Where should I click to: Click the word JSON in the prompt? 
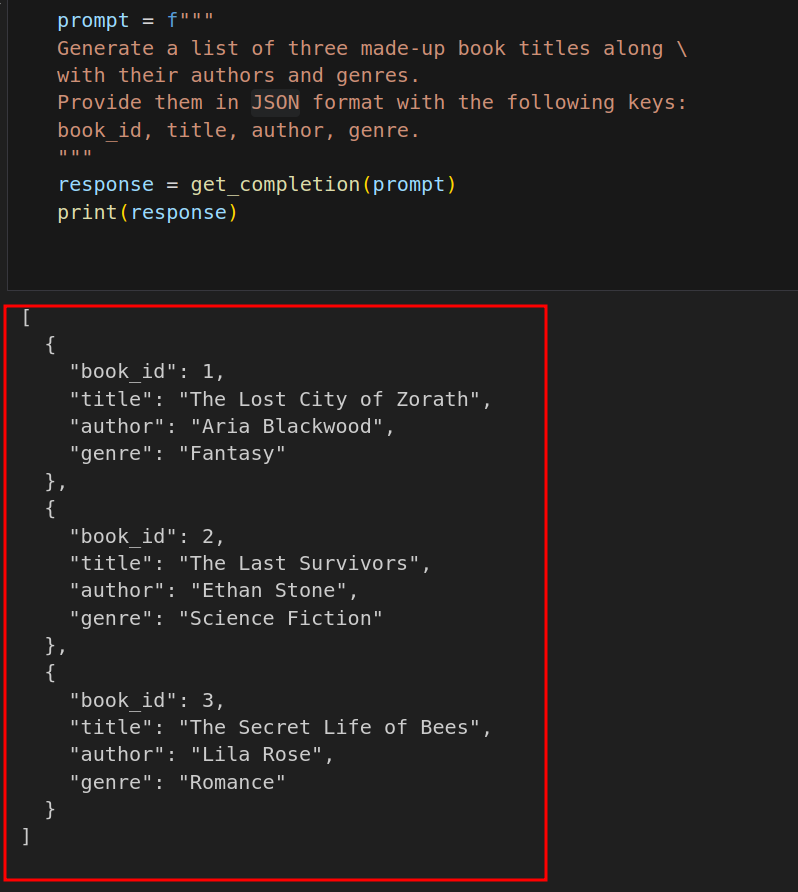tap(275, 102)
